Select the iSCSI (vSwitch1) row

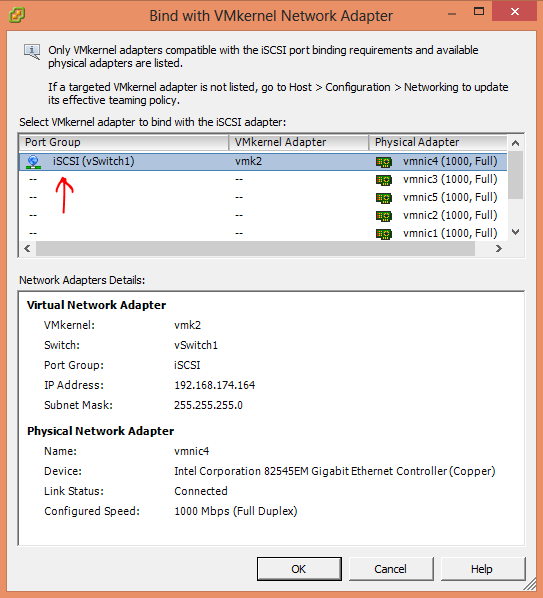click(x=263, y=162)
